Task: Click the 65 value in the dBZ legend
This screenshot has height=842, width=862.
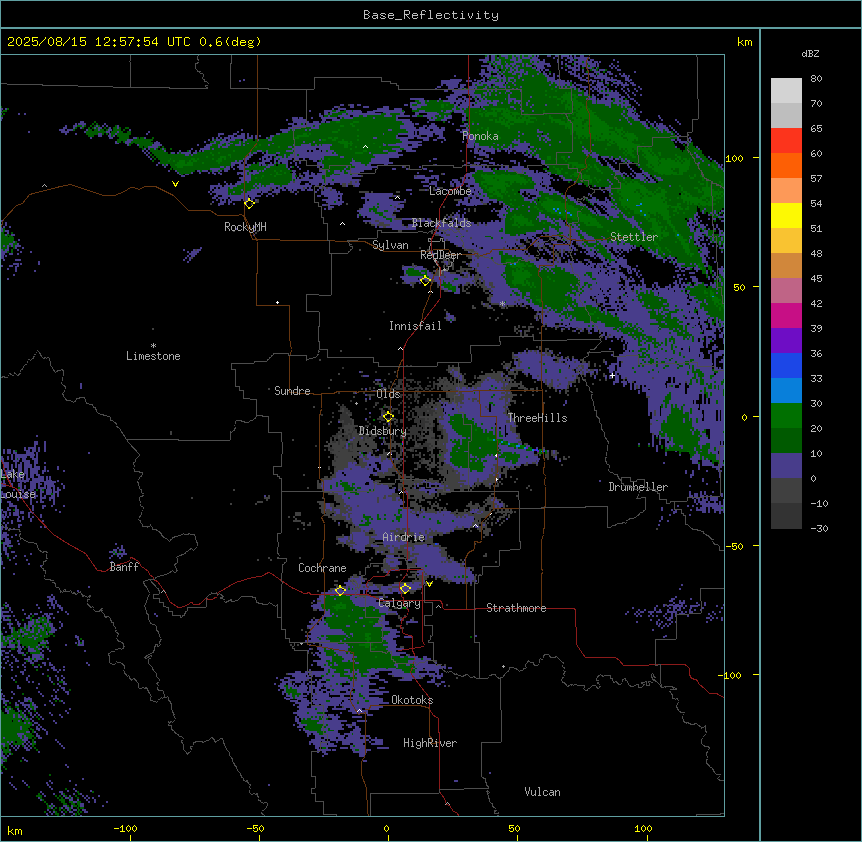Action: [x=816, y=129]
